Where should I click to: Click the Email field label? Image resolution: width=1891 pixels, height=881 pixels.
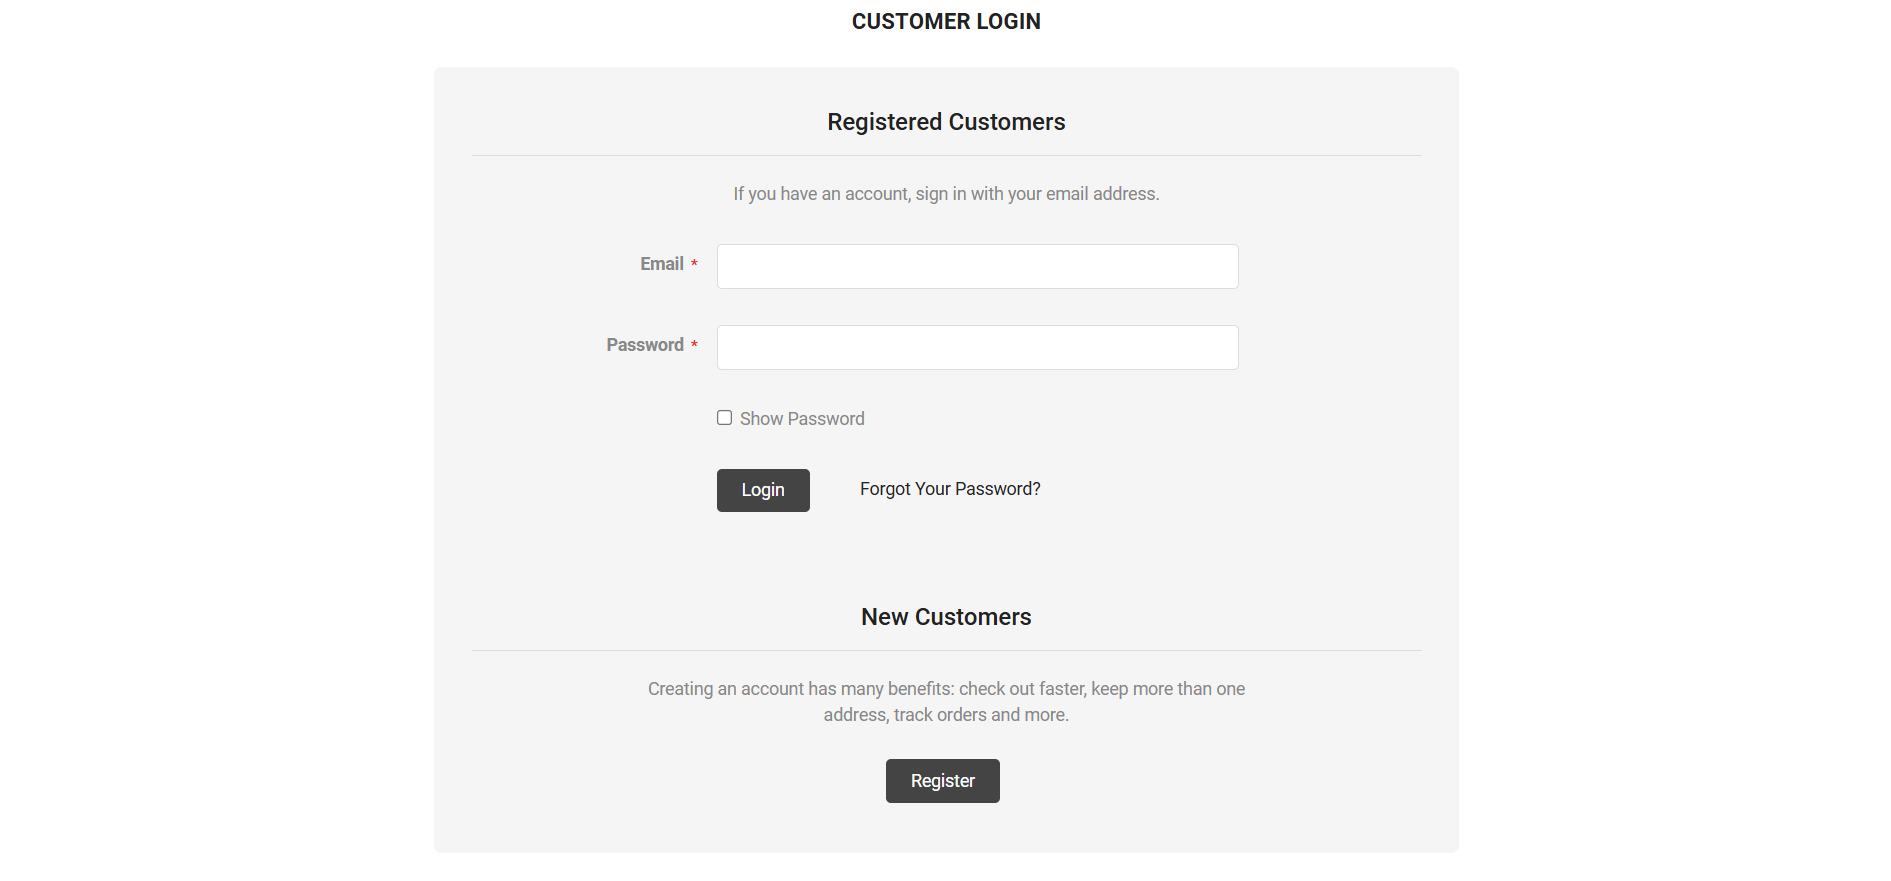pyautogui.click(x=661, y=264)
